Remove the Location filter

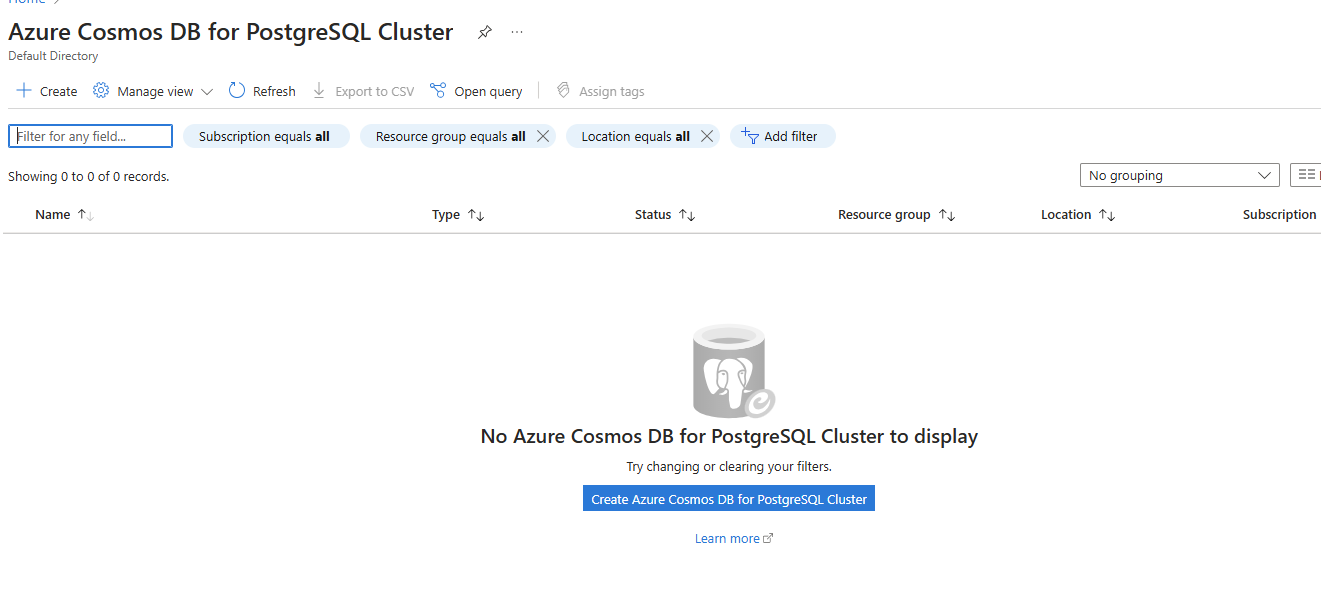click(x=707, y=136)
